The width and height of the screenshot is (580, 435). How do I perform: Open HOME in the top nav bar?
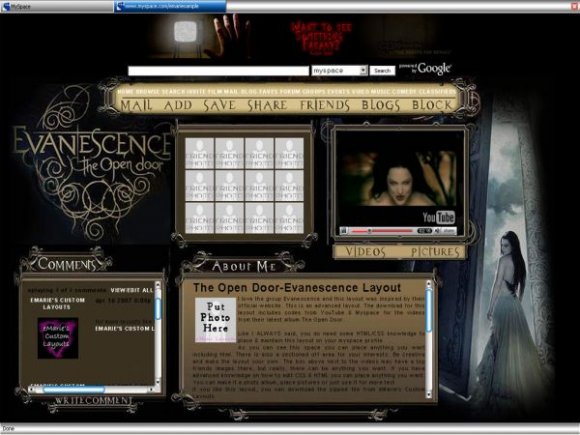click(125, 91)
